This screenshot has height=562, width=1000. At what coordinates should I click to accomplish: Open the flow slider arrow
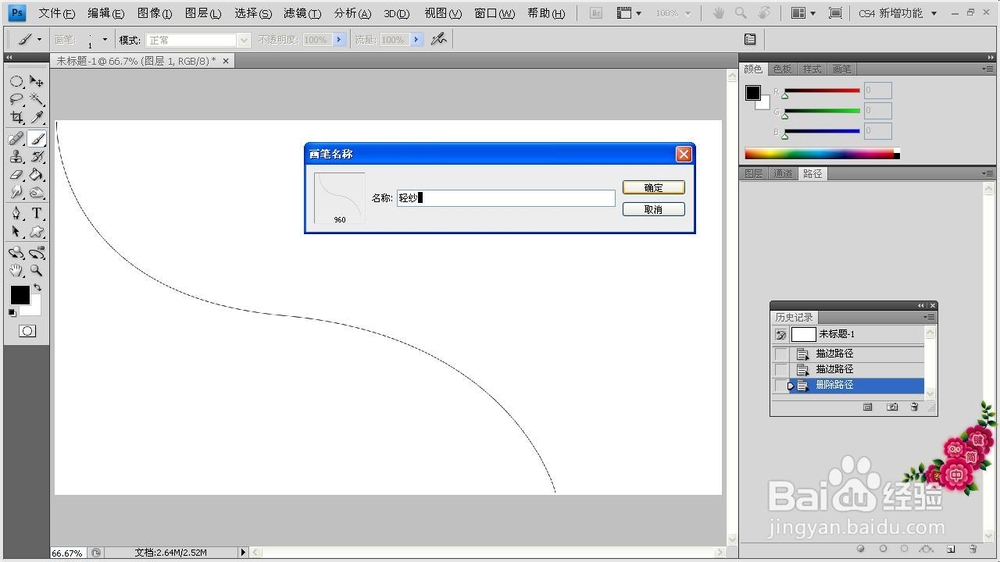(416, 40)
